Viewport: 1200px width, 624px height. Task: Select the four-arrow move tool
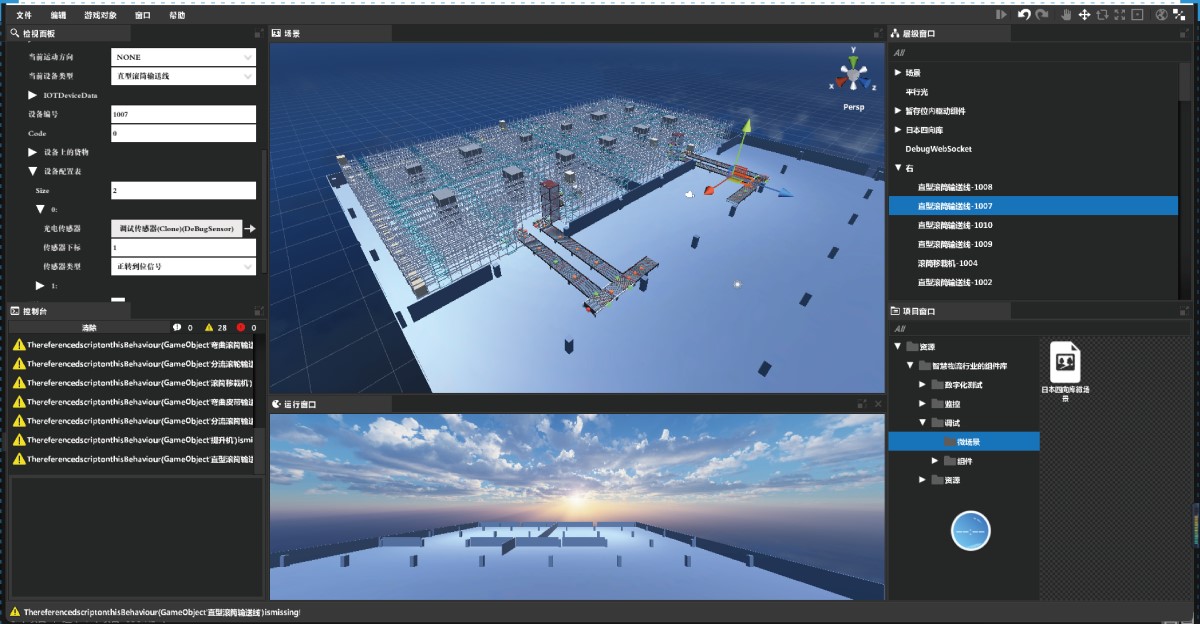(1084, 15)
